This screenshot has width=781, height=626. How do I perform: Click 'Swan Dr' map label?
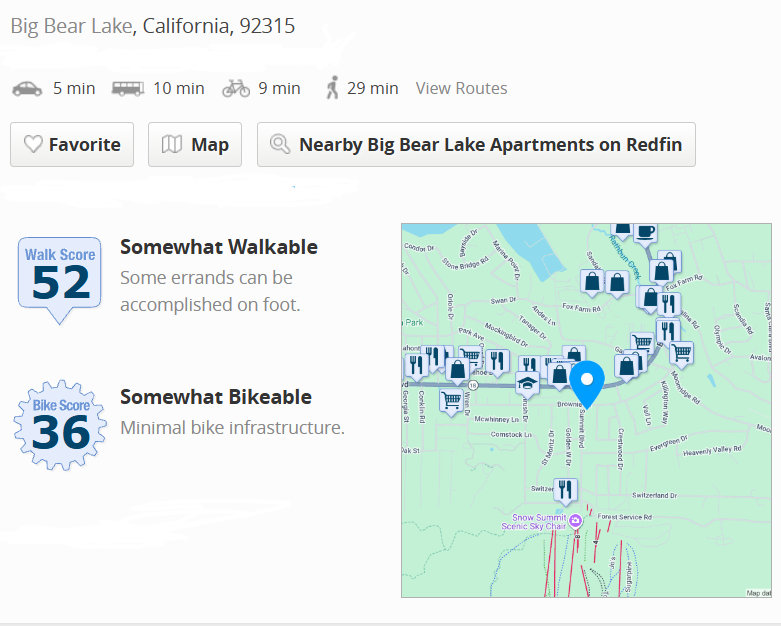503,300
